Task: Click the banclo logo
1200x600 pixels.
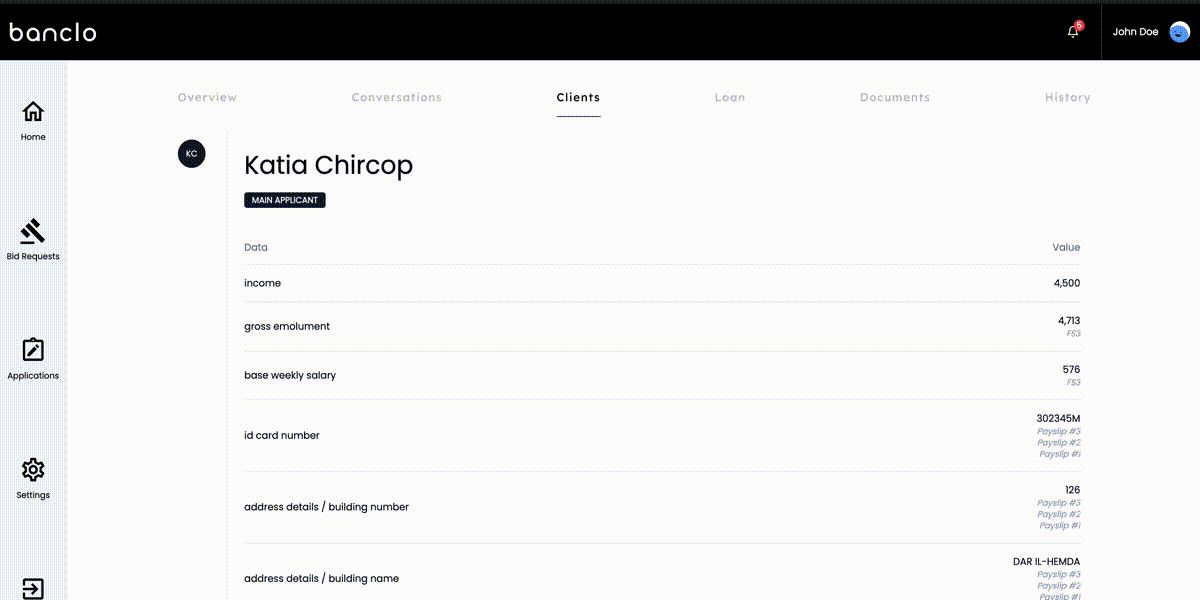Action: click(52, 31)
